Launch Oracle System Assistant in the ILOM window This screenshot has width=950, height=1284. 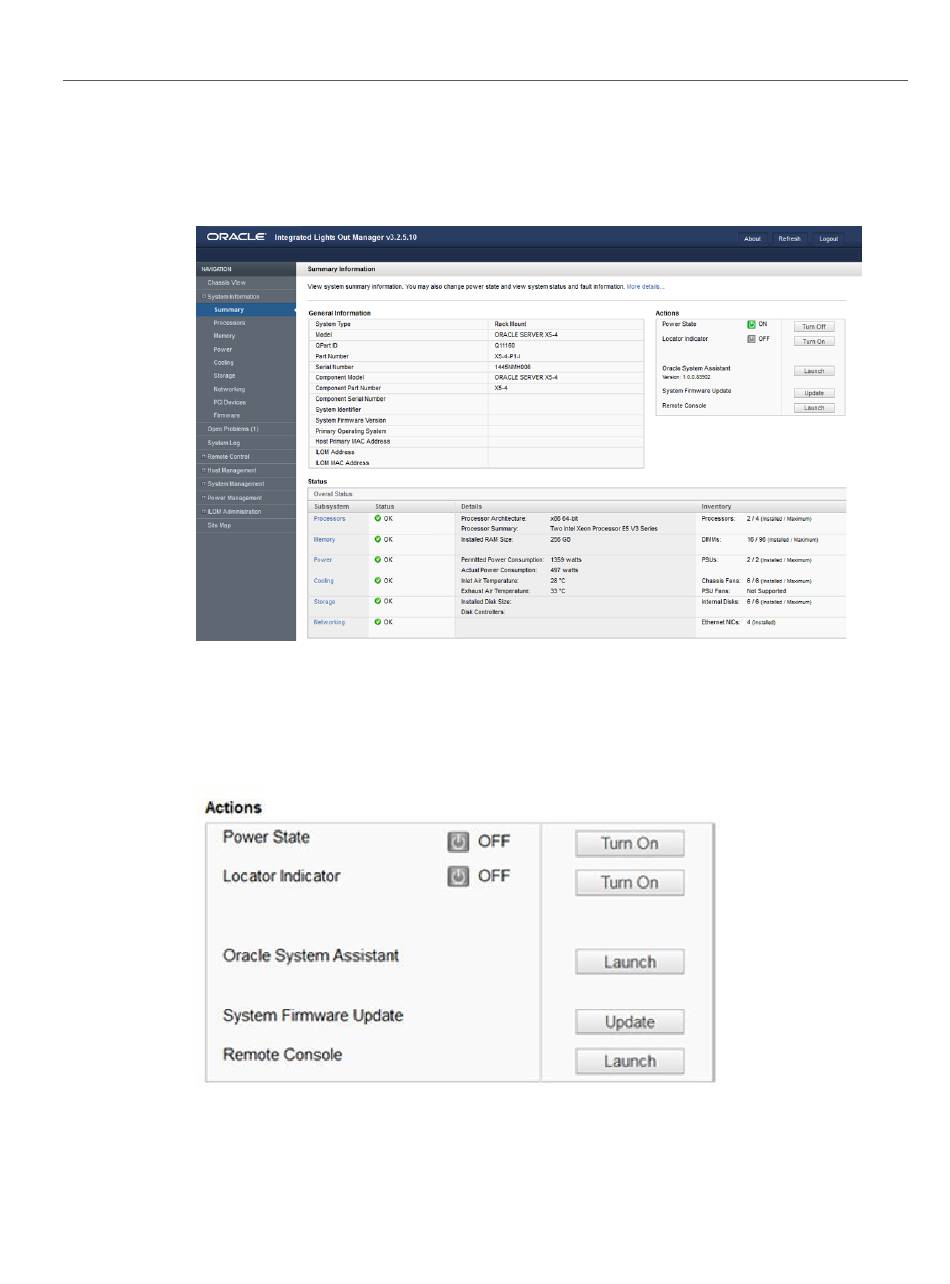tap(814, 371)
